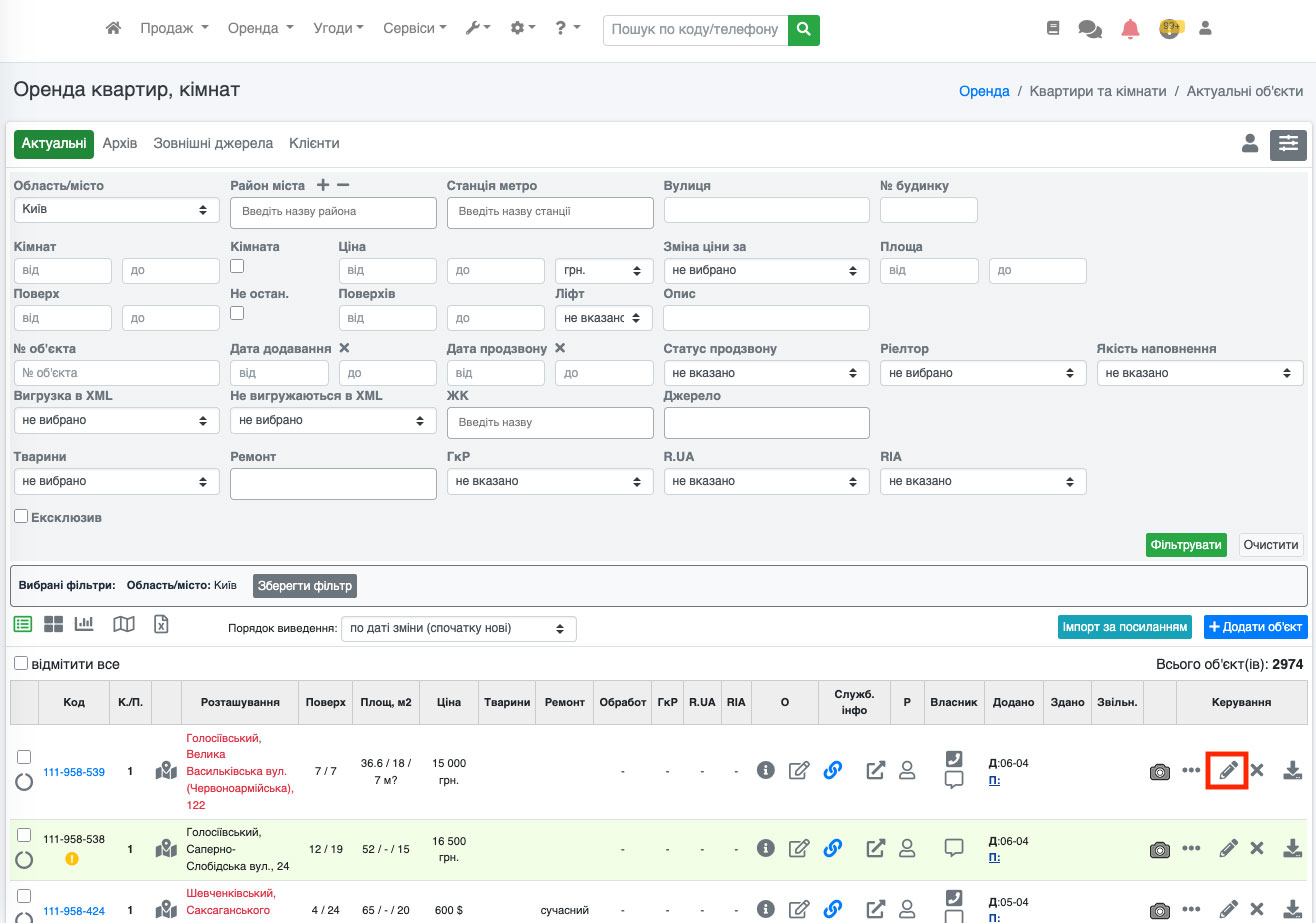The image size is (1316, 923).
Task: Click the home icon in navigation bar
Action: (113, 28)
